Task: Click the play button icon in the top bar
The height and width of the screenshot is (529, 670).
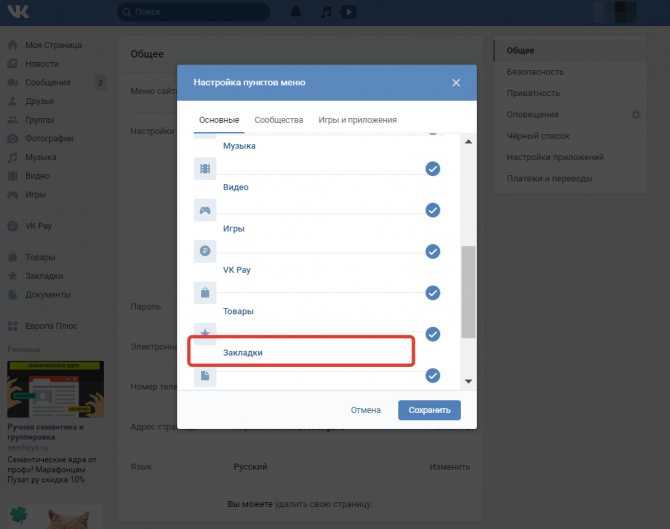Action: point(348,12)
